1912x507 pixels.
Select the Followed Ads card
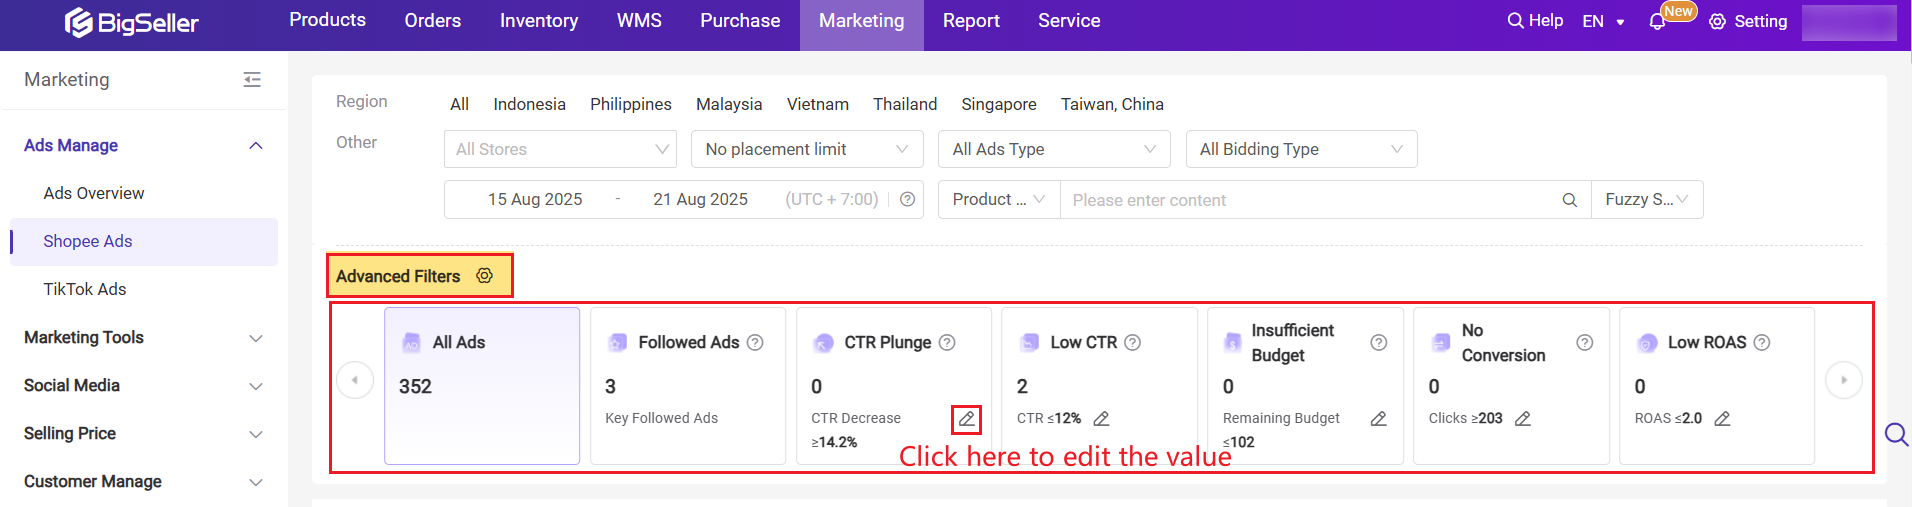(x=688, y=386)
